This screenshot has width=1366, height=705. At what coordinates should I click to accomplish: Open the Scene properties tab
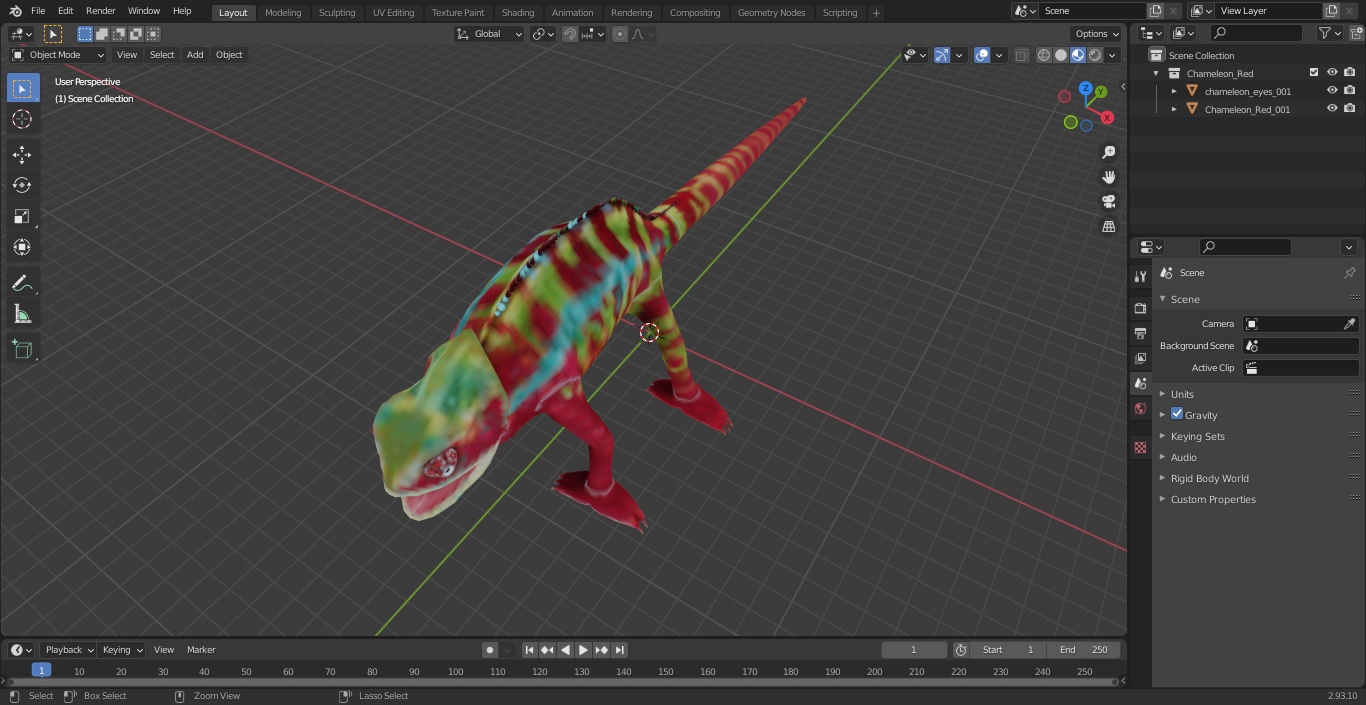[x=1140, y=383]
